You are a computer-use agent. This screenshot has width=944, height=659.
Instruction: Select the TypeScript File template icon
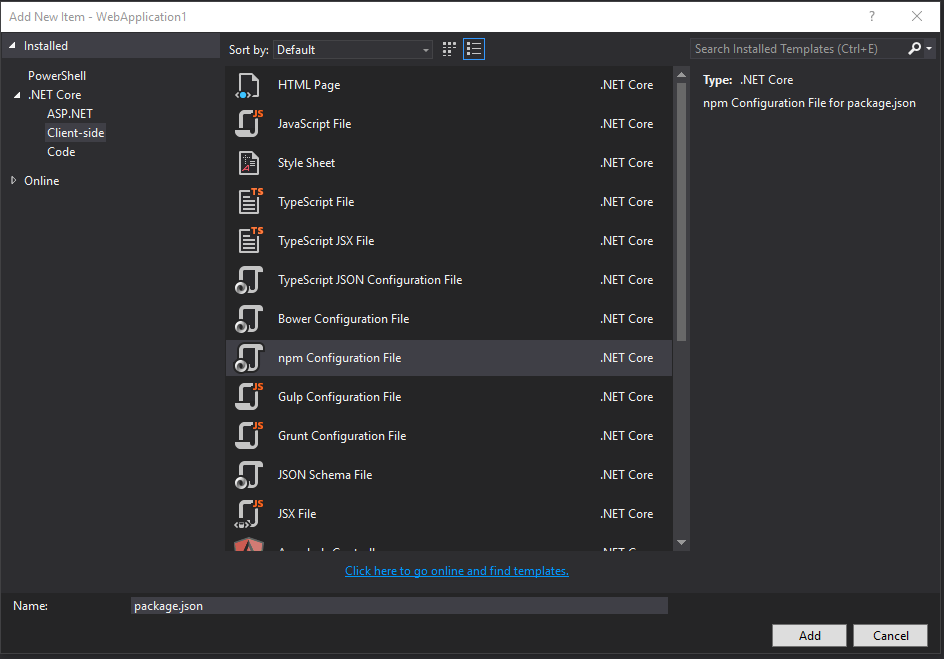pyautogui.click(x=250, y=202)
